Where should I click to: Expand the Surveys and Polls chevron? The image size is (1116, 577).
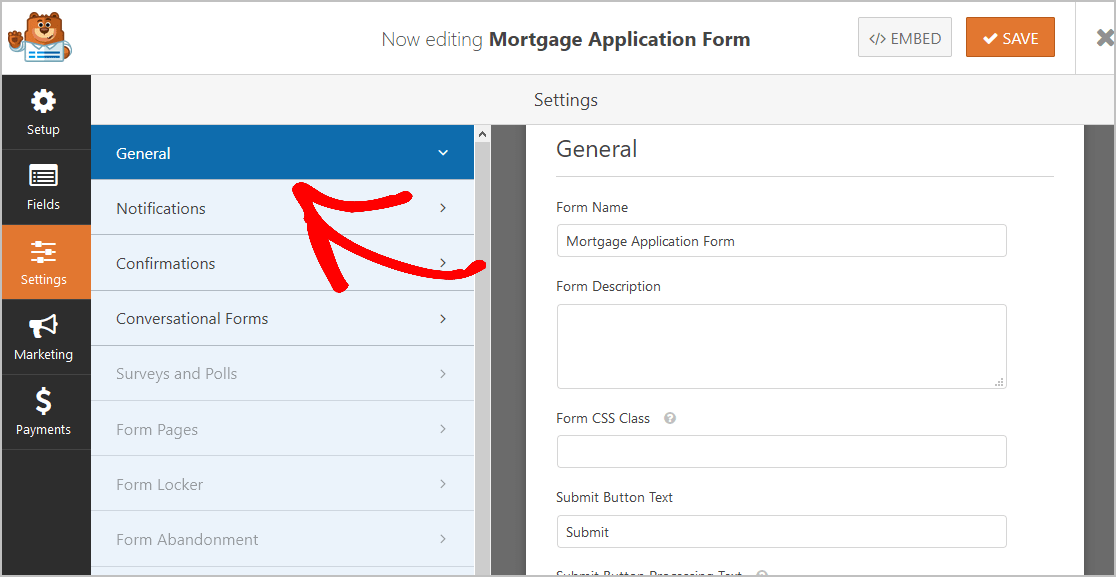443,374
